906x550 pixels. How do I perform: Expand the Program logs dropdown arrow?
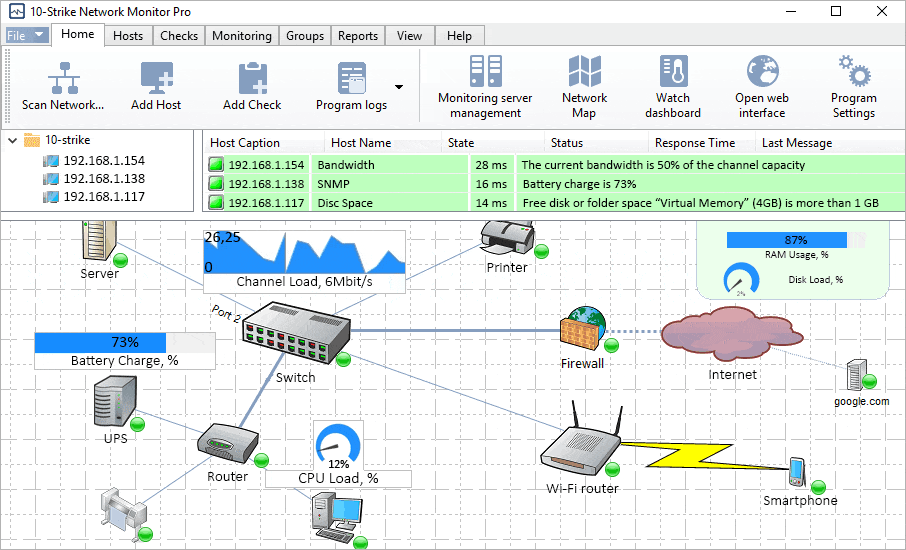[x=399, y=87]
